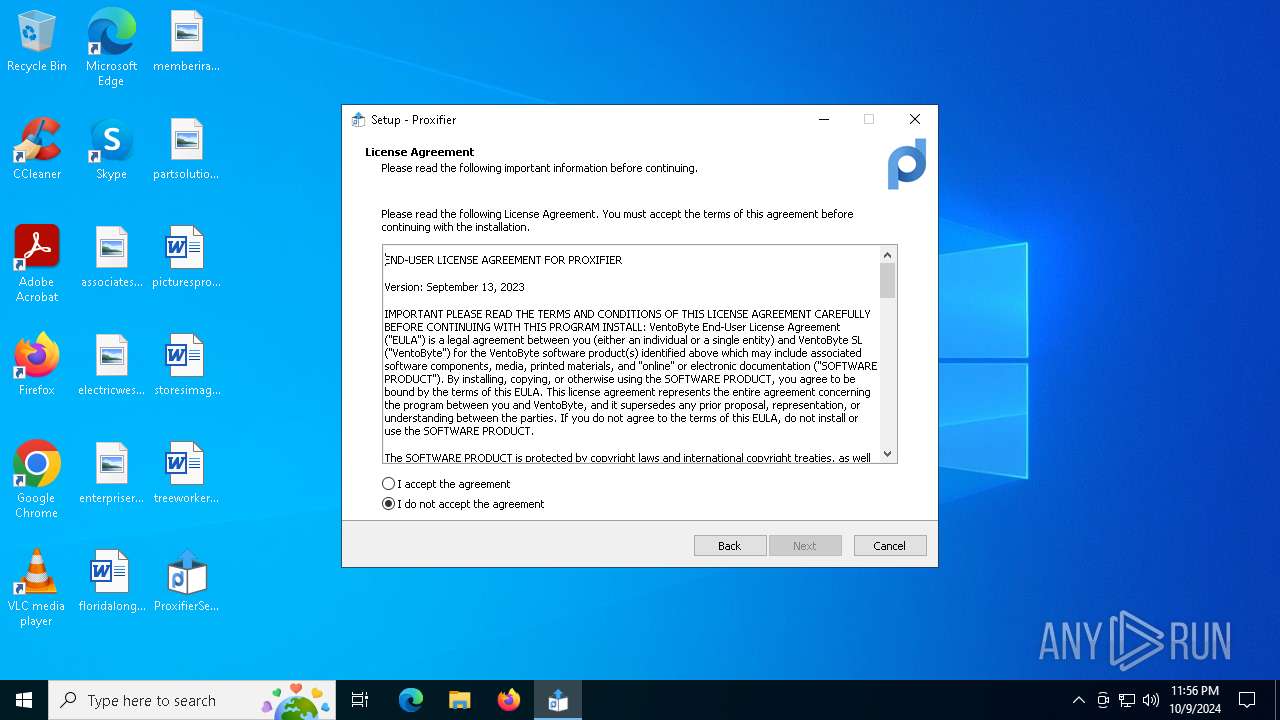The image size is (1280, 720).
Task: Open Task View from the taskbar
Action: coord(360,700)
